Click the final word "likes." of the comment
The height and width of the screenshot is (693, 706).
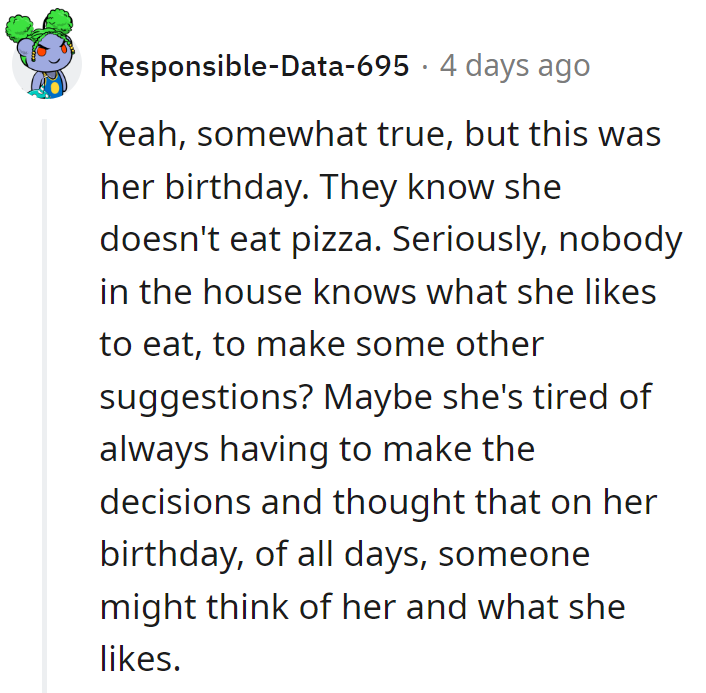pyautogui.click(x=140, y=657)
